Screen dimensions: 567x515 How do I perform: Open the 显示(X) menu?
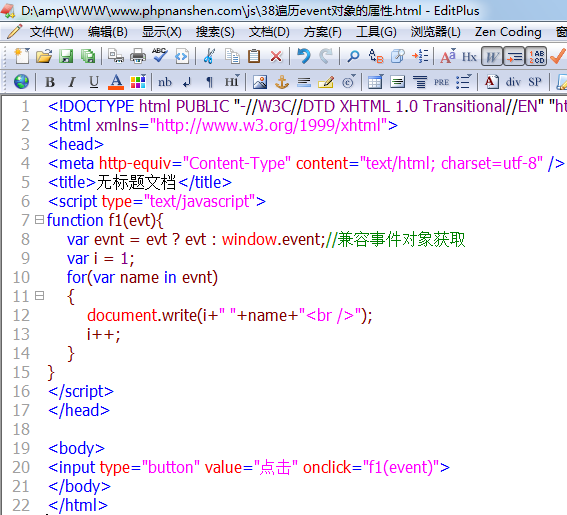point(162,32)
